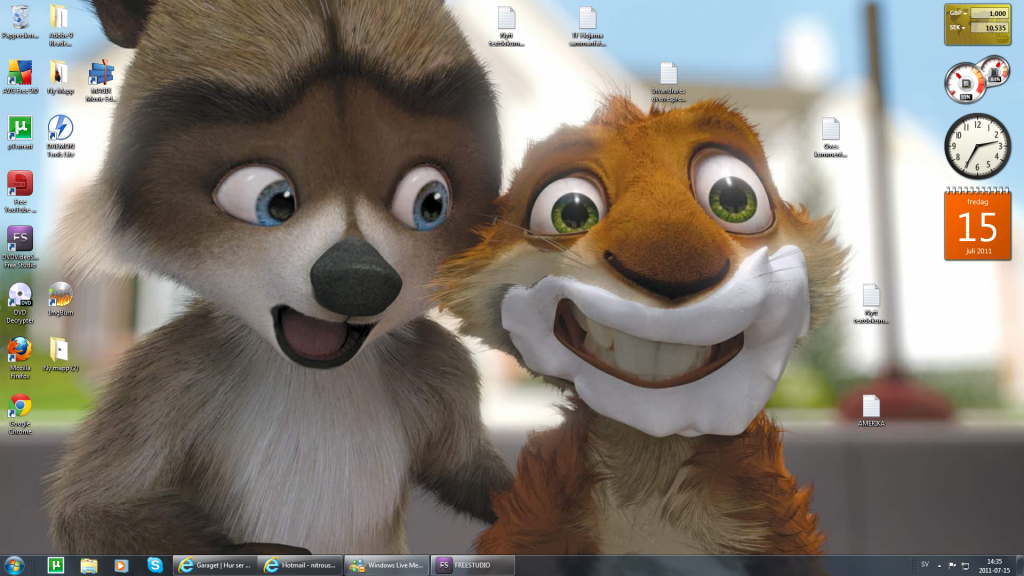Launch ImgBurn from the desktop
Viewport: 1024px width, 576px height.
(x=60, y=294)
